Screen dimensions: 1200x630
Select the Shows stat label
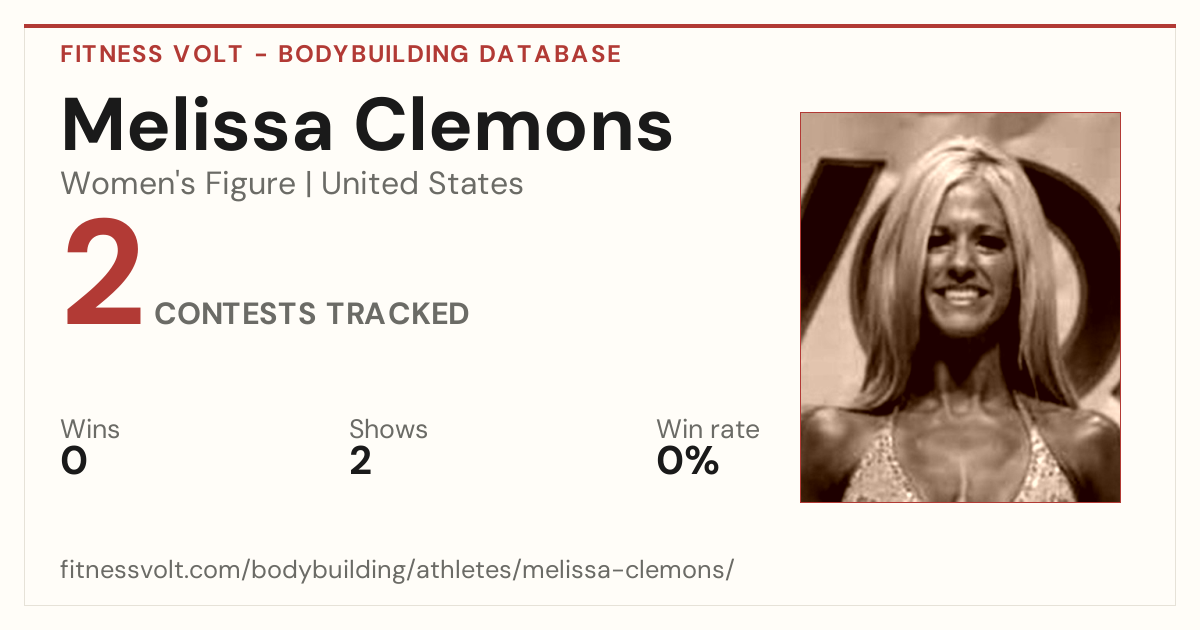[388, 429]
